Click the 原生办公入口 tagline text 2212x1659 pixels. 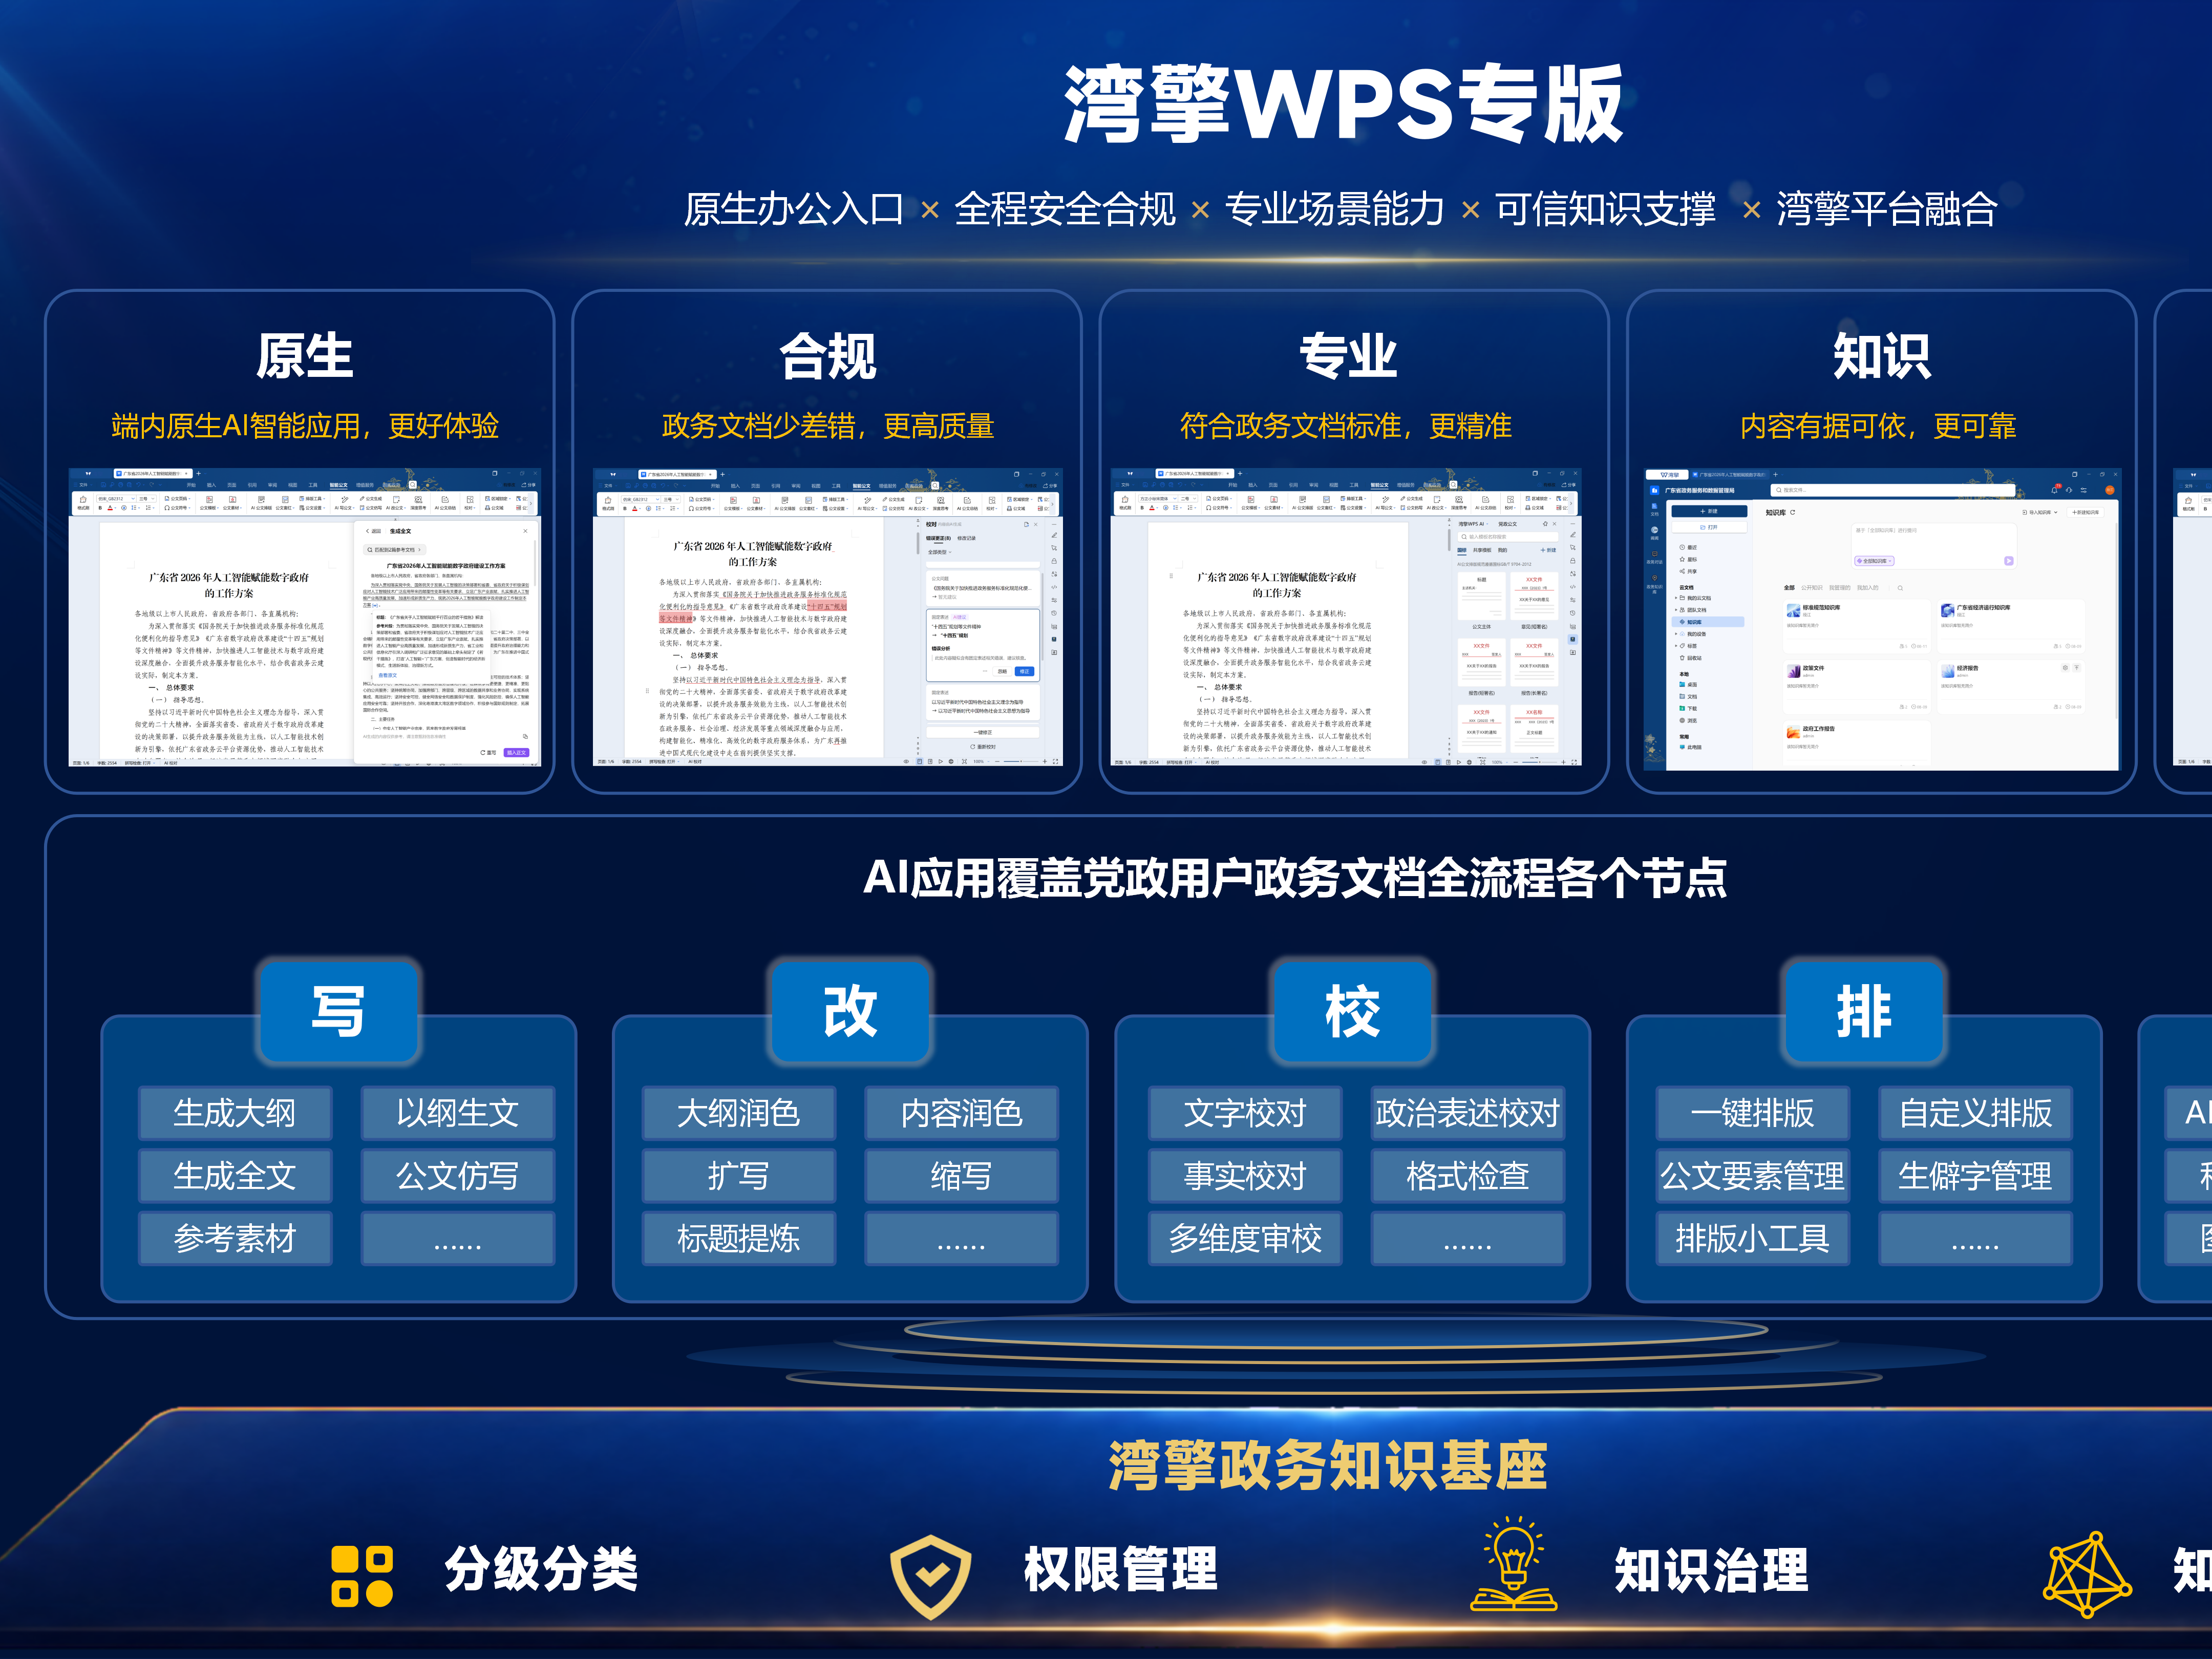[794, 209]
